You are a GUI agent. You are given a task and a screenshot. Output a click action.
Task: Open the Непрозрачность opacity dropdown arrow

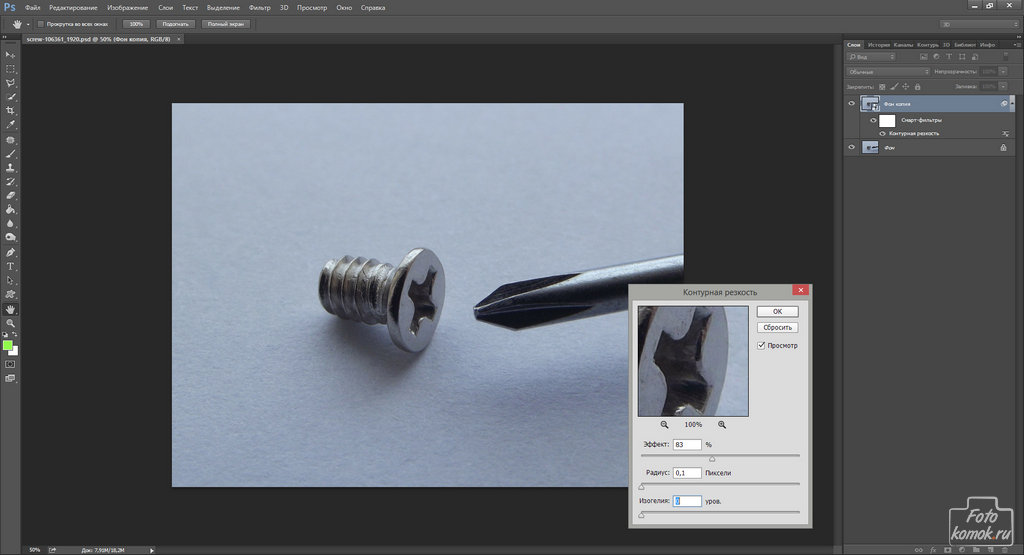point(1004,72)
